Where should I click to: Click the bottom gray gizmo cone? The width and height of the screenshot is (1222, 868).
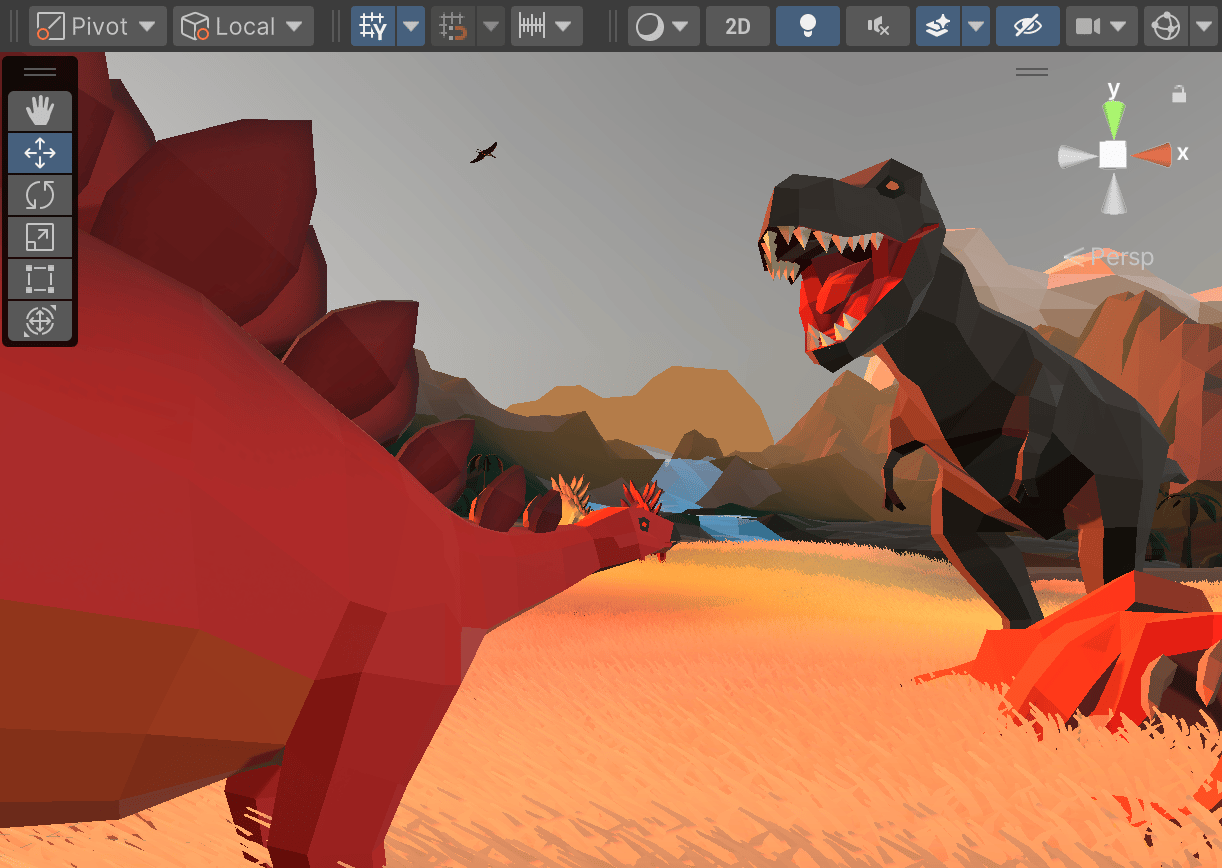(x=1113, y=193)
